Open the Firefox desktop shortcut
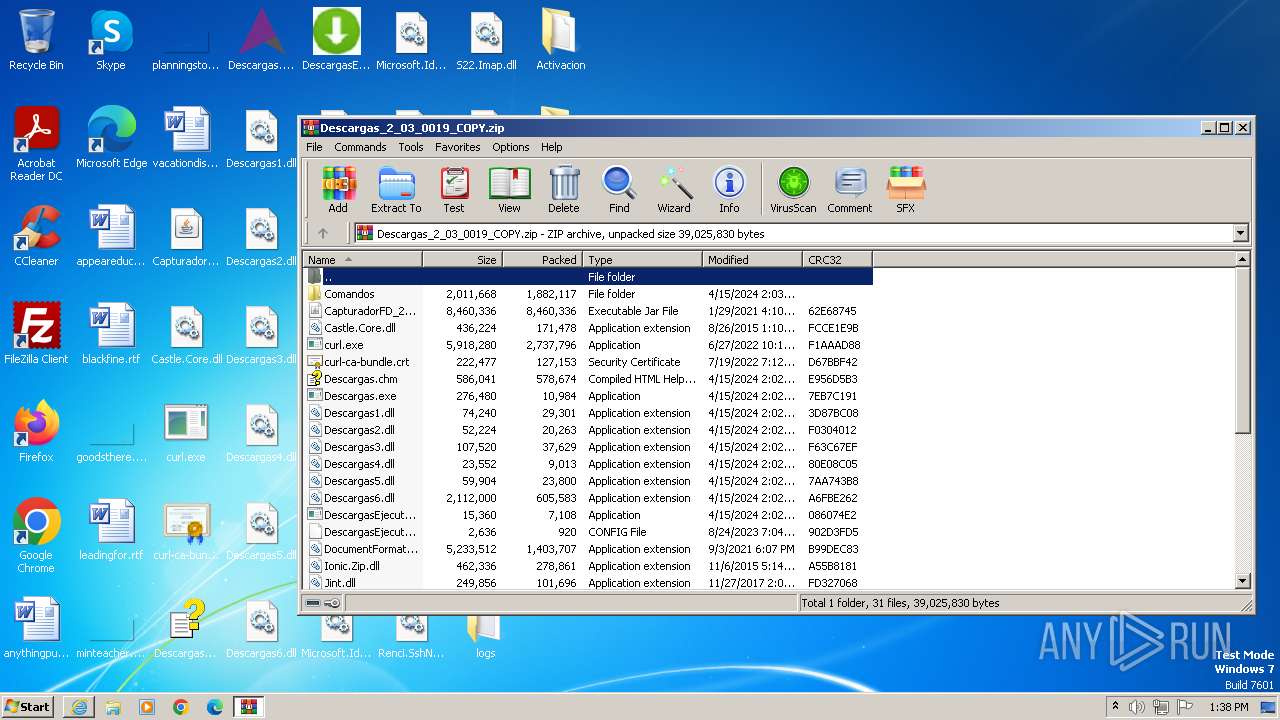Viewport: 1280px width, 720px height. [36, 431]
